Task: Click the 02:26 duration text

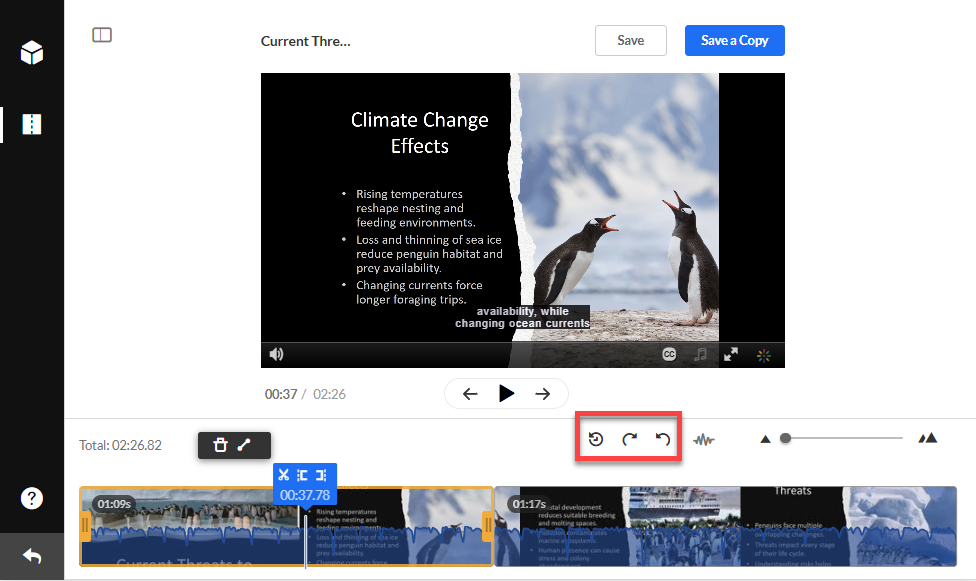Action: pos(329,394)
